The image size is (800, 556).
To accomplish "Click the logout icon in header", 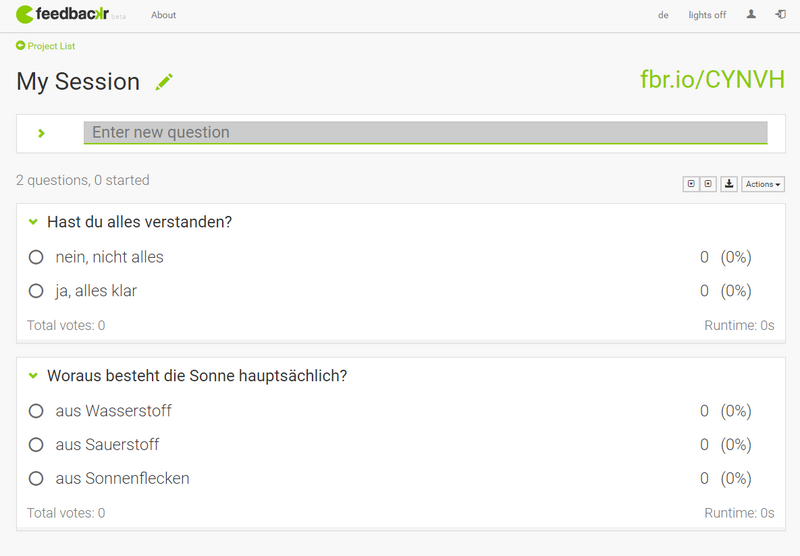I will [x=780, y=15].
